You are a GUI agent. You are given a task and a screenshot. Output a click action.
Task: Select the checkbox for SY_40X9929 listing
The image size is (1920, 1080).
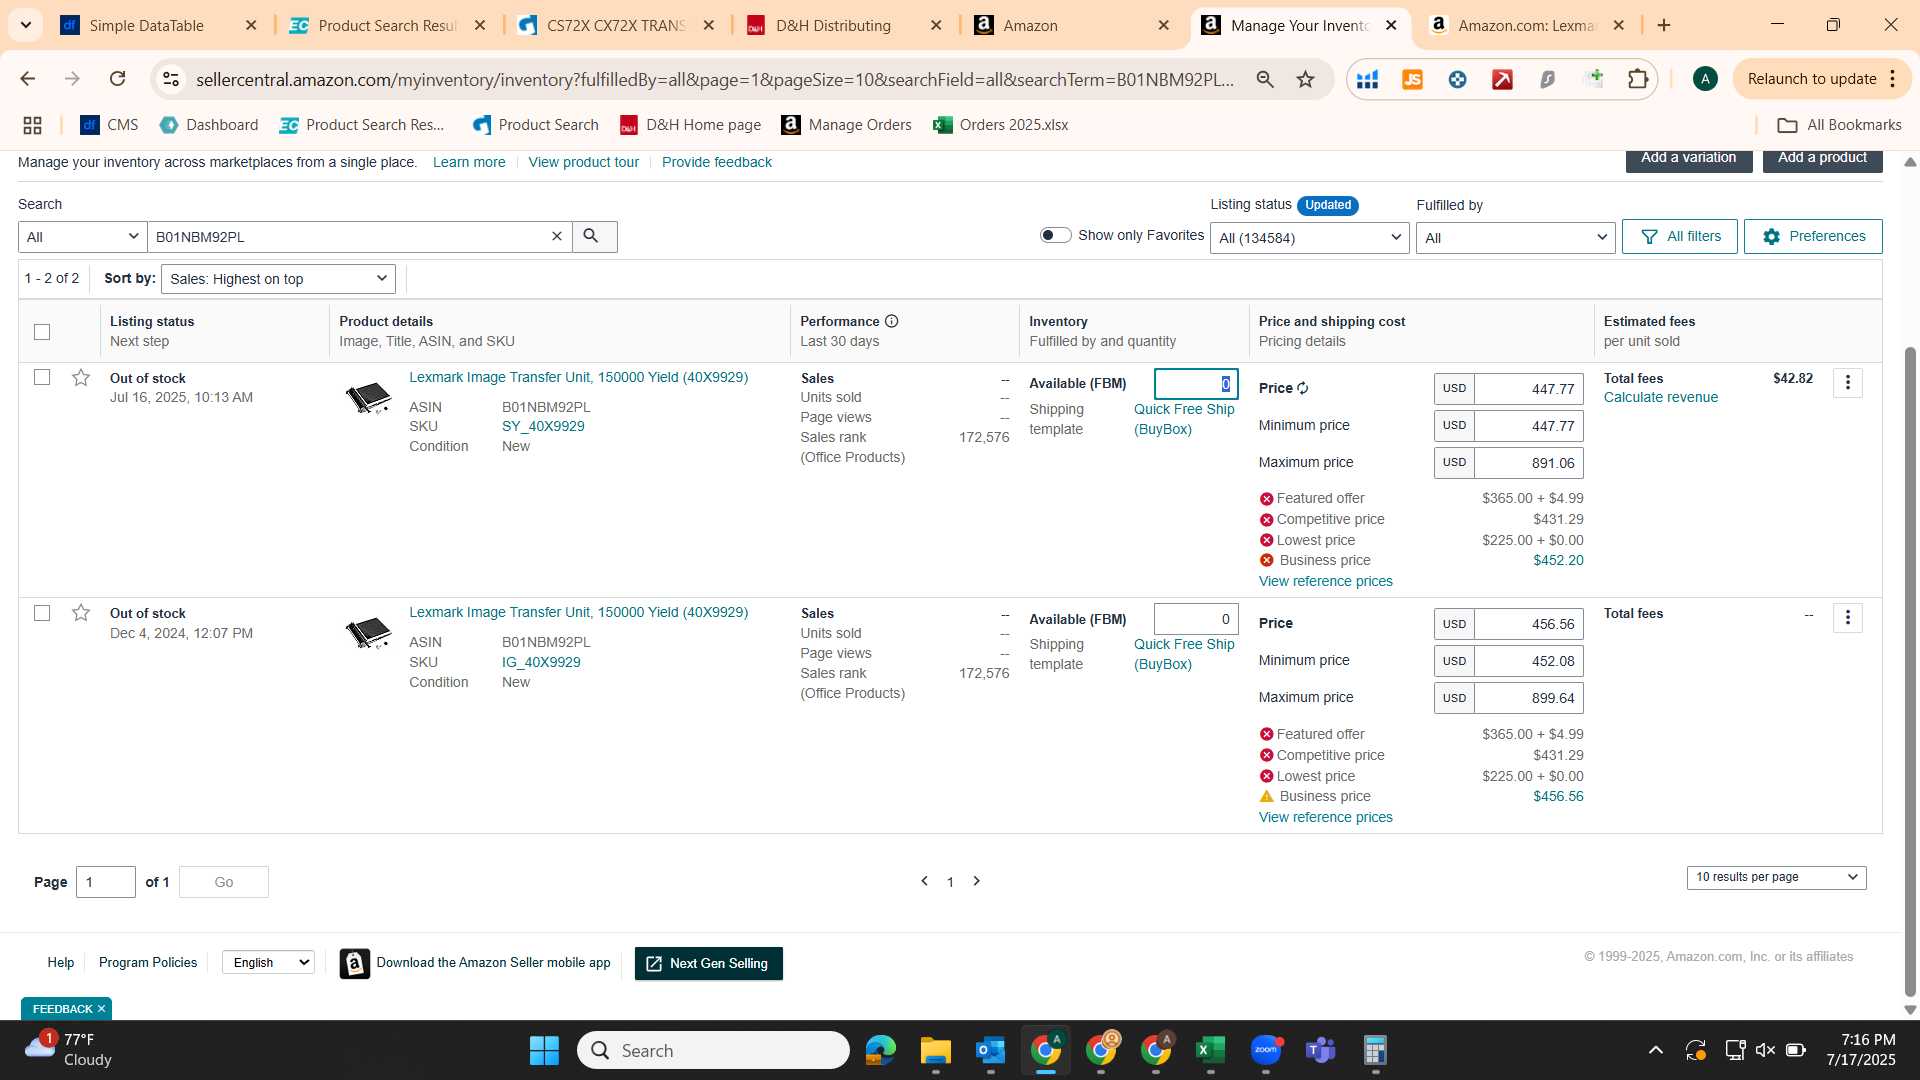42,377
